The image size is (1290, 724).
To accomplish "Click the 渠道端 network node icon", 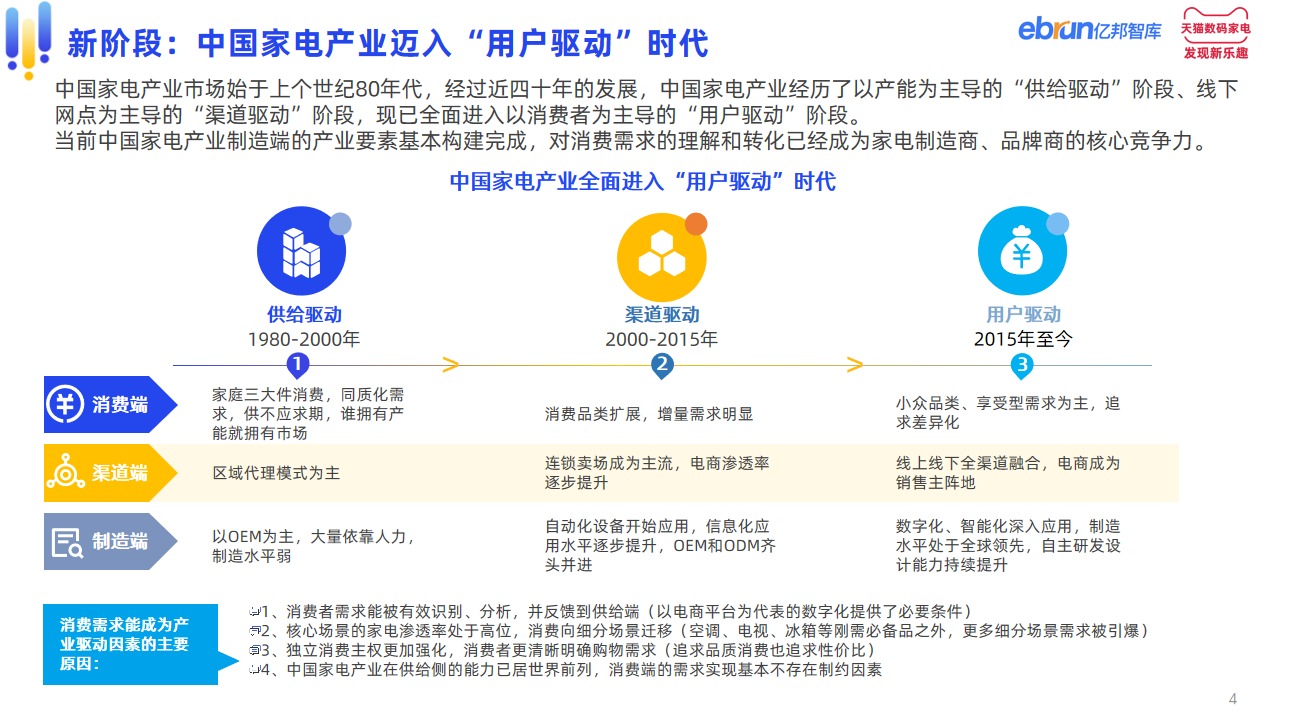I will click(65, 473).
